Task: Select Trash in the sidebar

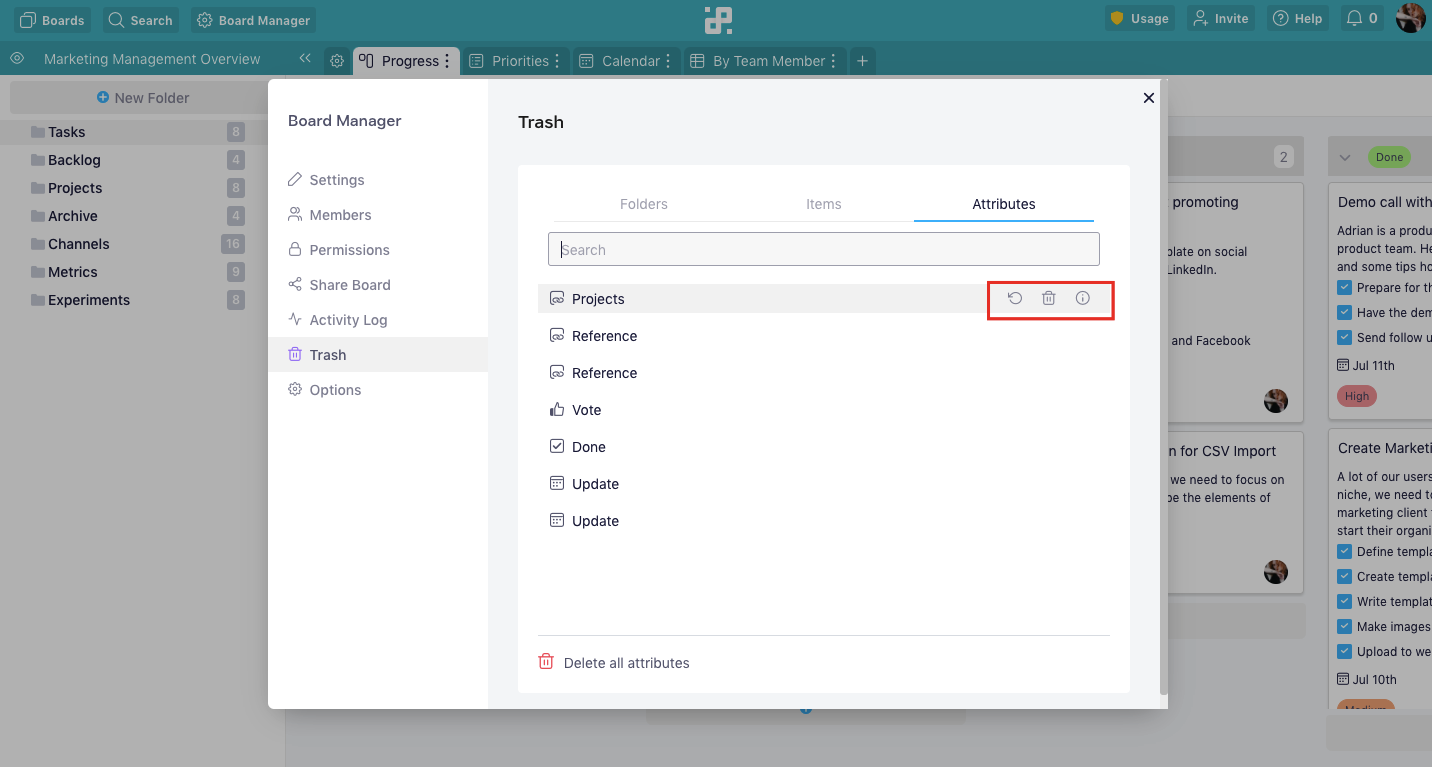Action: tap(378, 355)
